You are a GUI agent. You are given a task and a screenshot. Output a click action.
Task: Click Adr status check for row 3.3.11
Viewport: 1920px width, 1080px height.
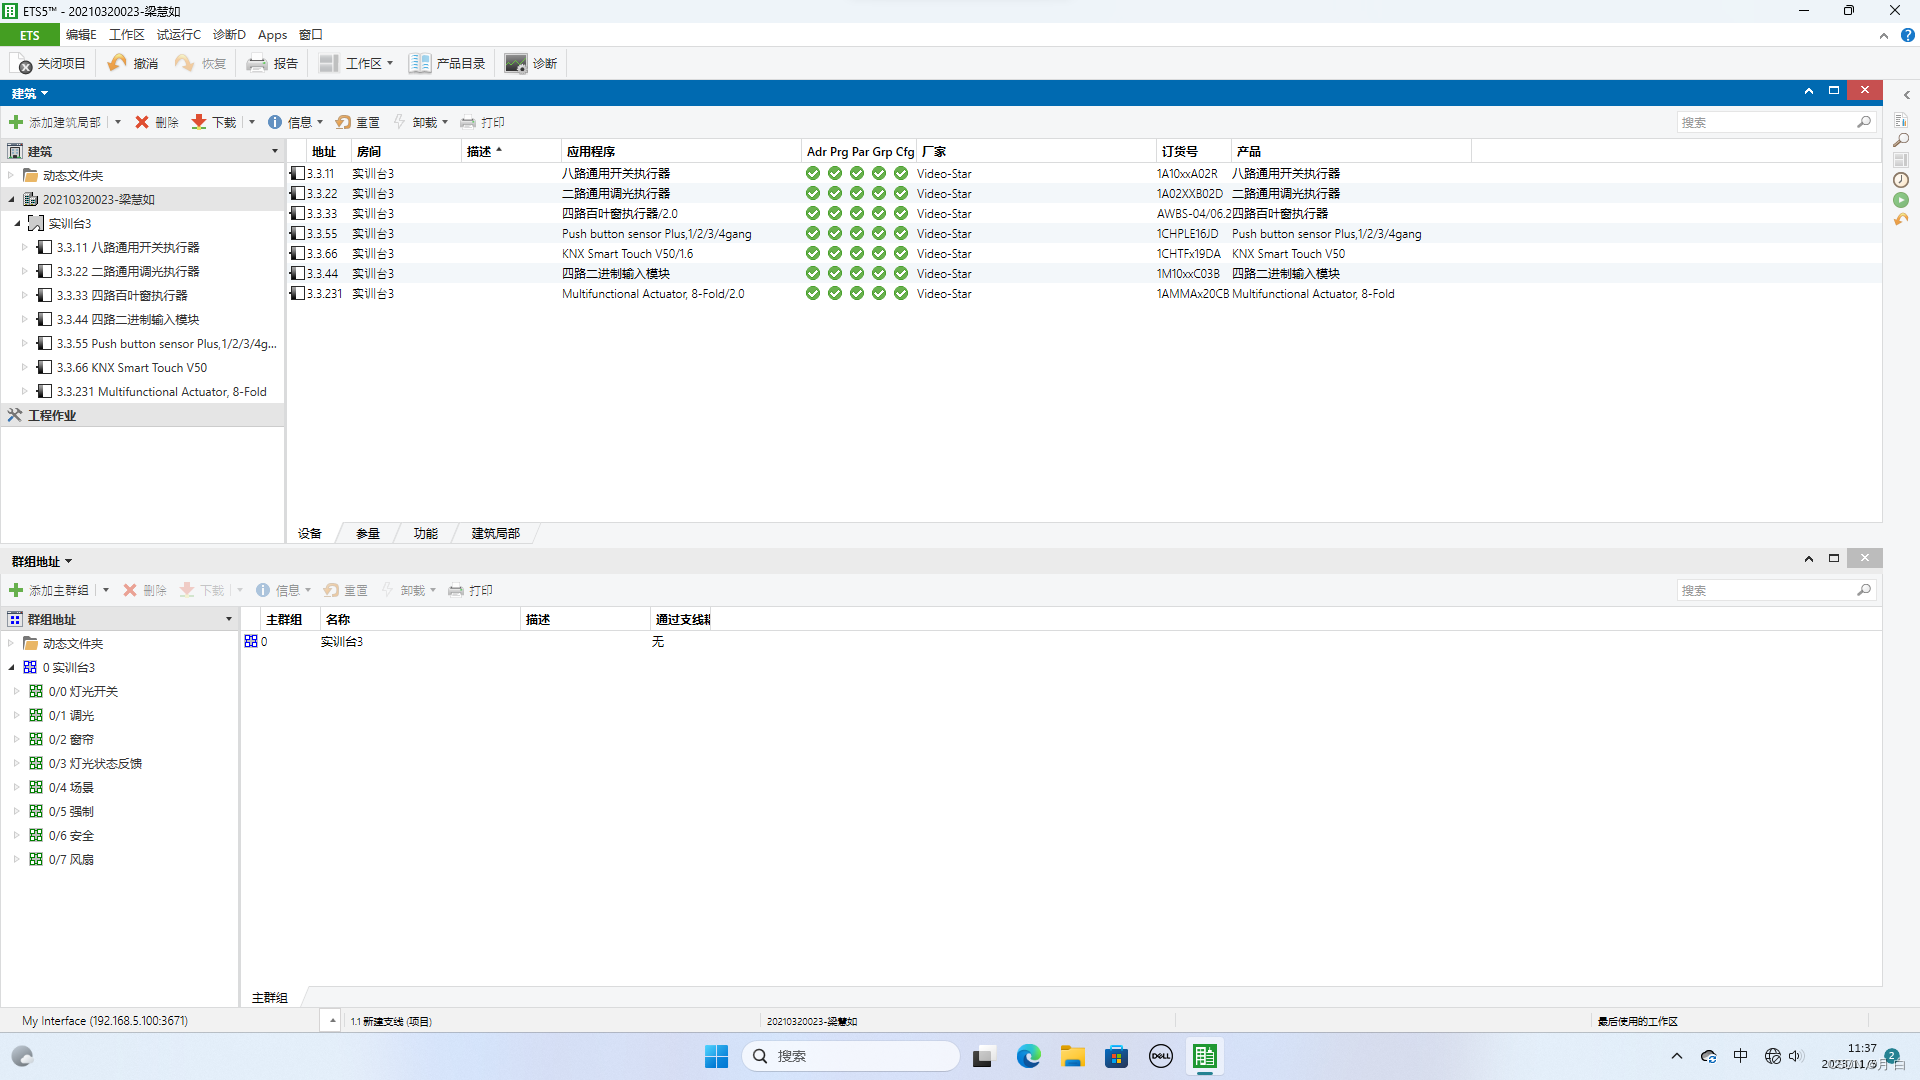(813, 173)
